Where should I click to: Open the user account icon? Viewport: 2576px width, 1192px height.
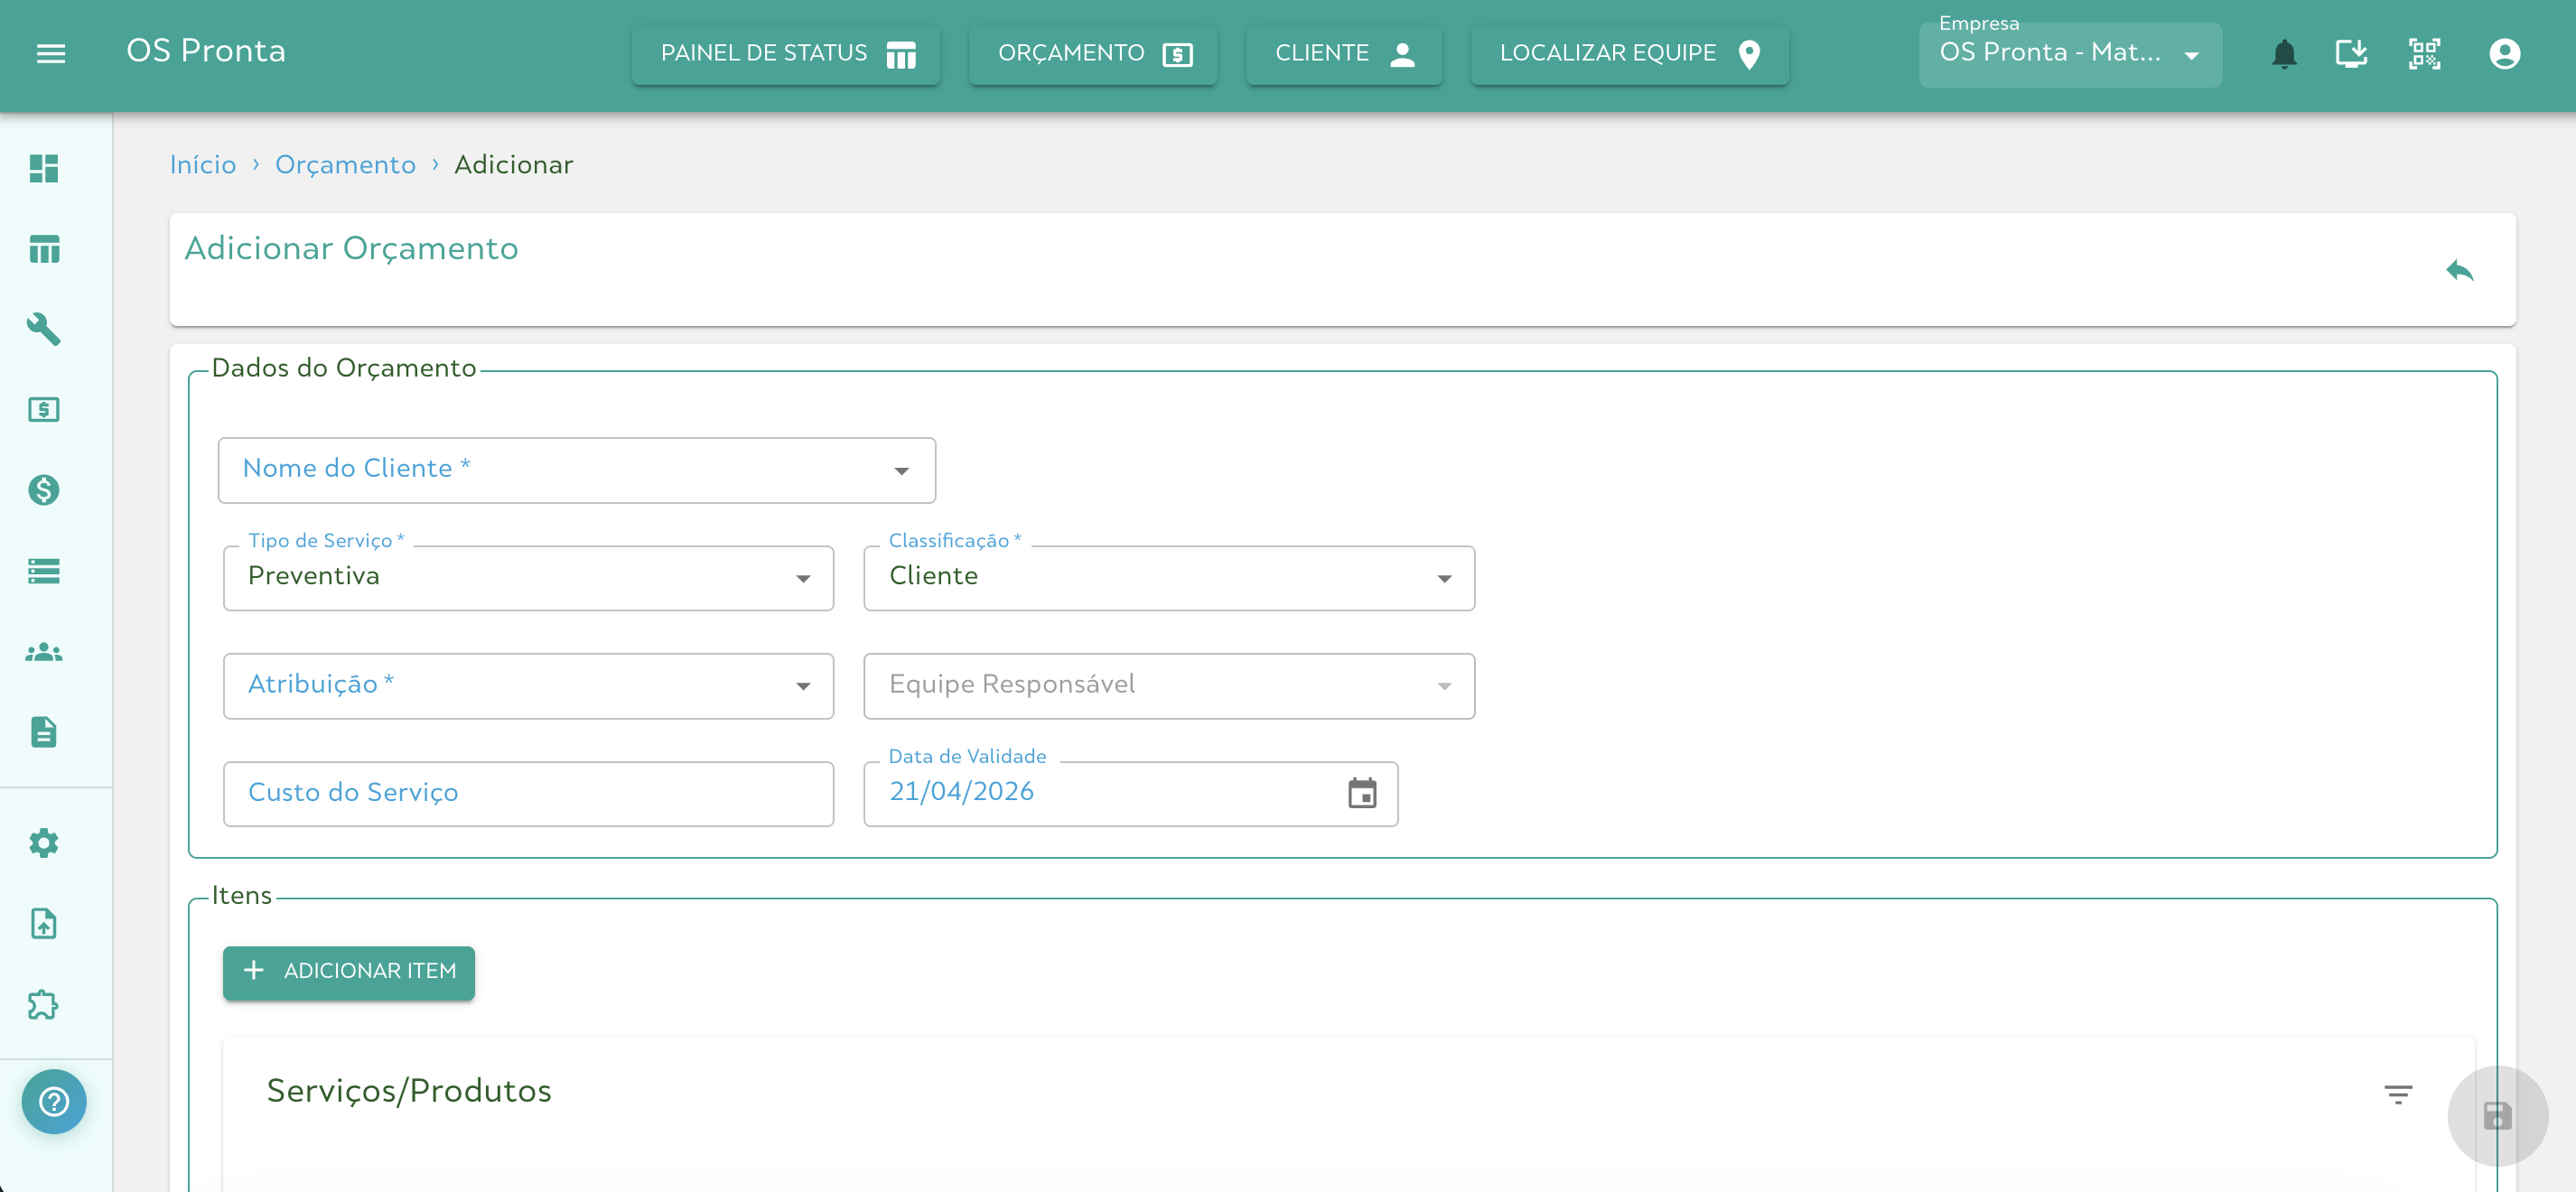2503,53
